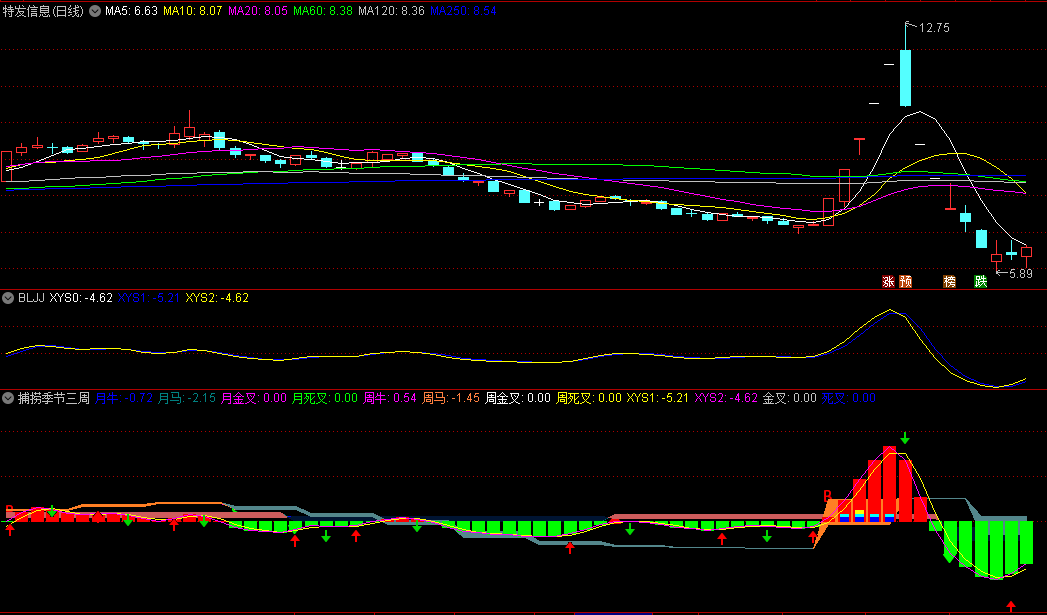Select XYS2: -4.62 in the BLJJ panel
Screen dimensions: 1047x615
pyautogui.click(x=217, y=298)
